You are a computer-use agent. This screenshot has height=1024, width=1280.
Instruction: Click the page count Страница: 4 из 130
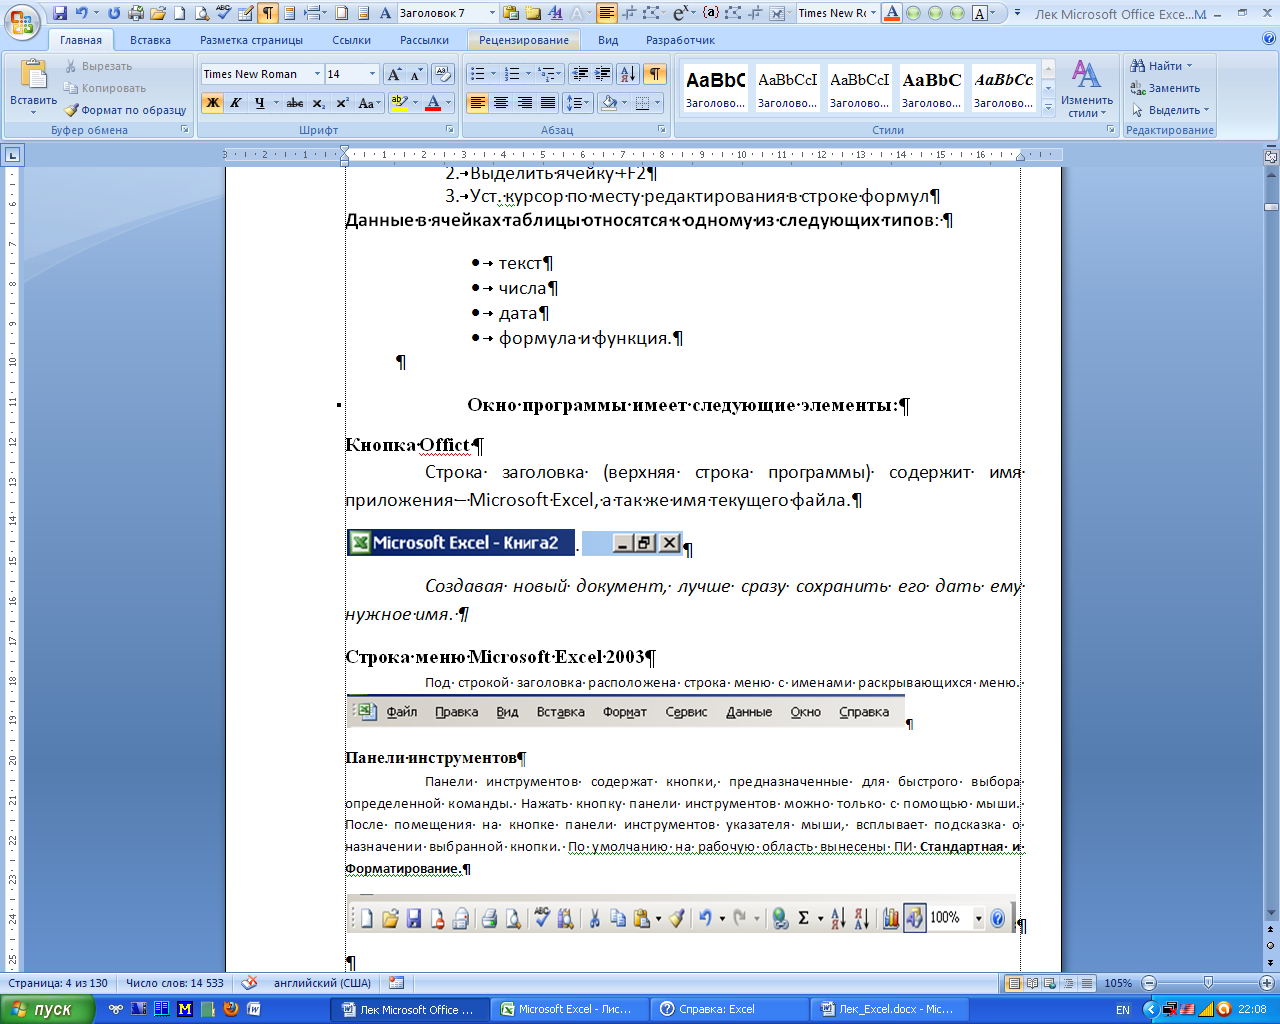coord(58,983)
